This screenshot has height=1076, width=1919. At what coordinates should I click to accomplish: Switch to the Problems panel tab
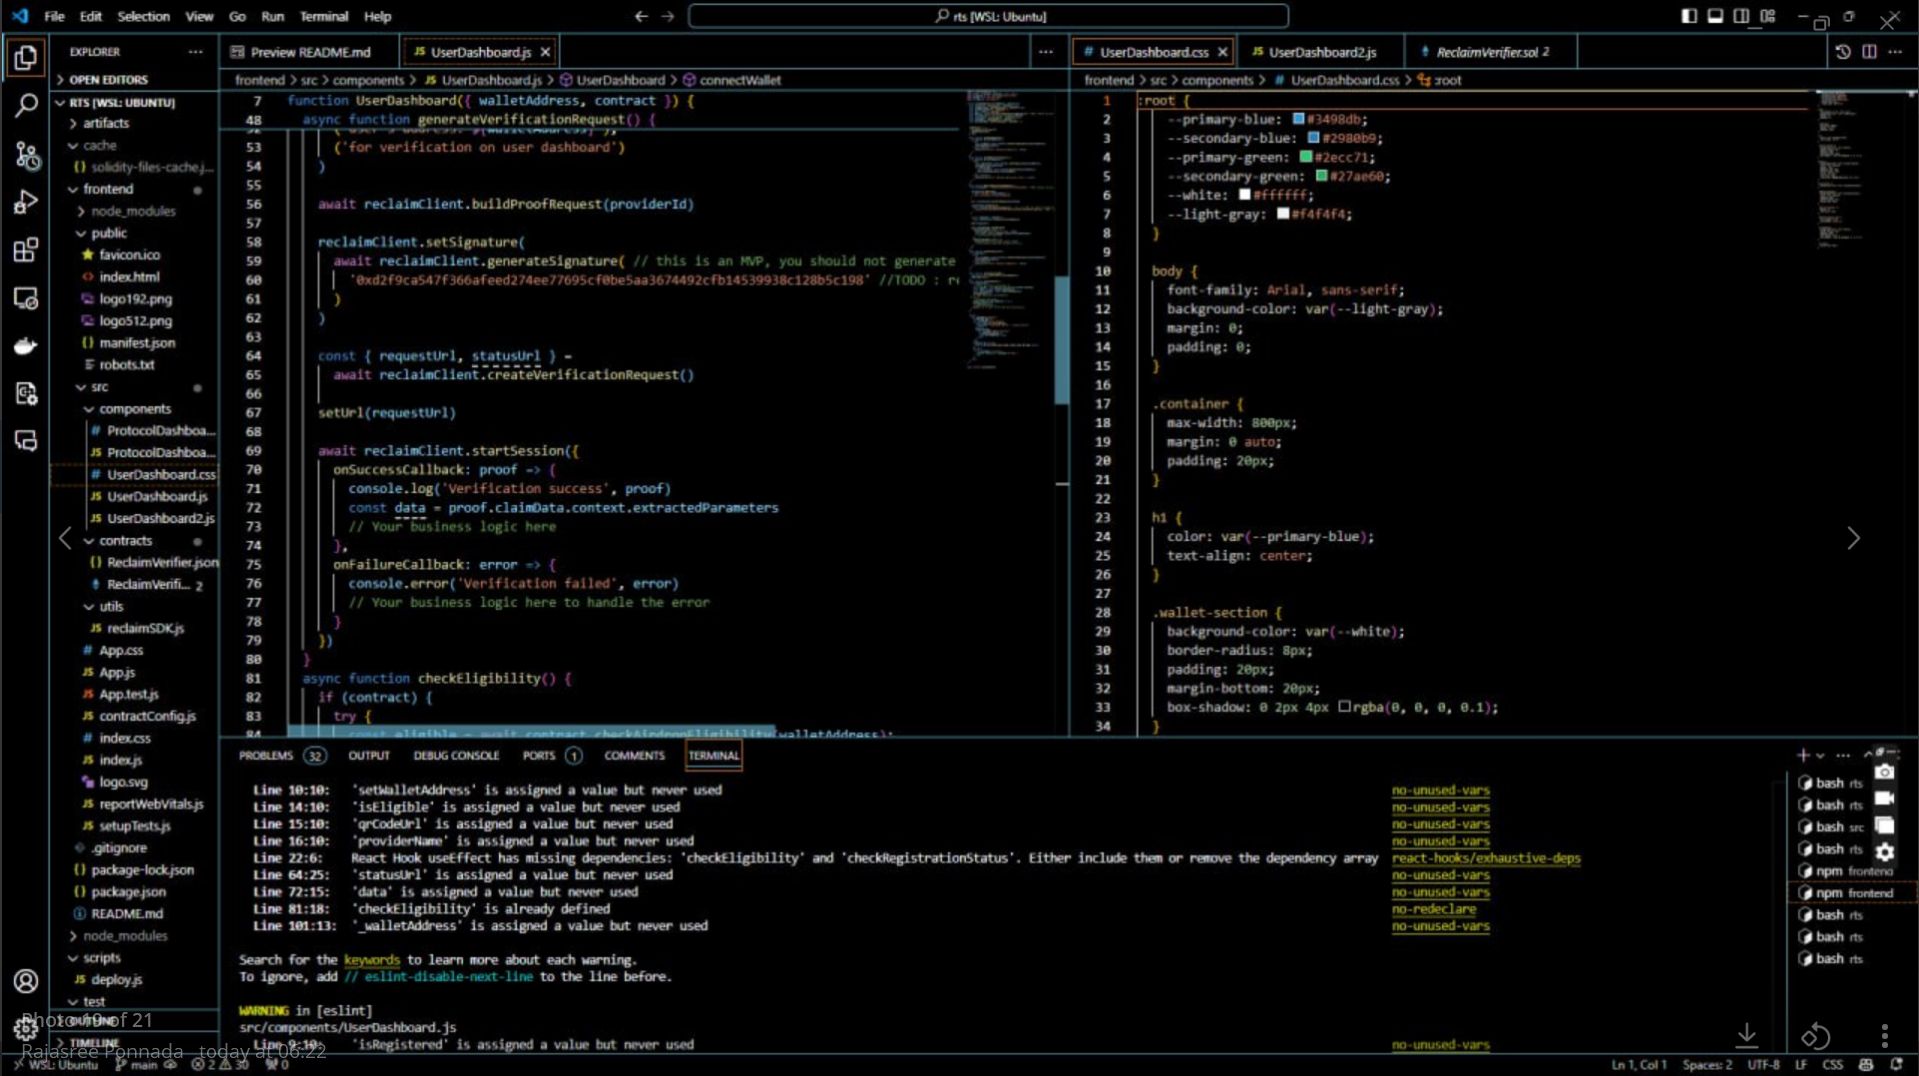tap(266, 756)
